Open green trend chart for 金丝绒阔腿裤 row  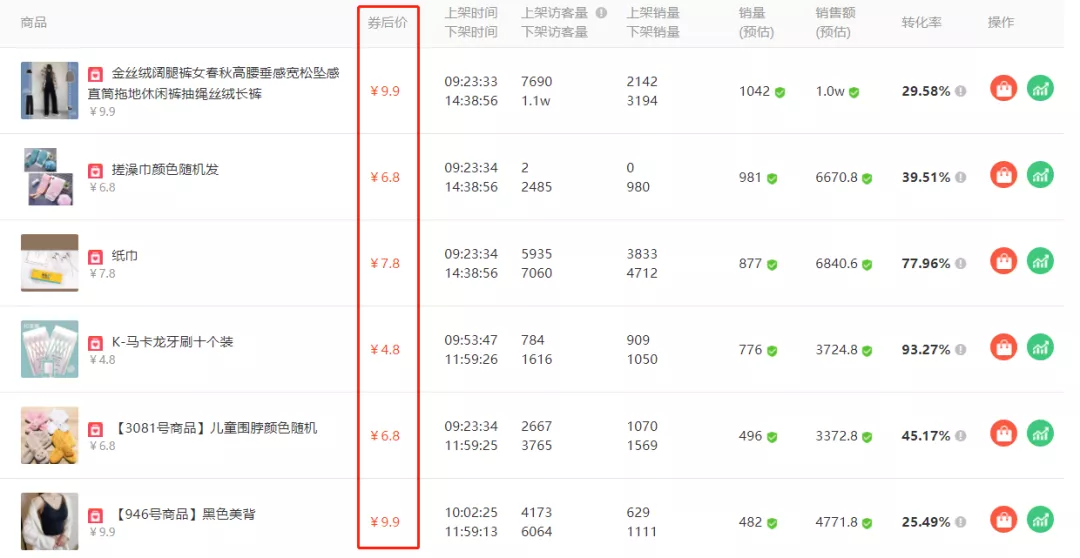click(x=1041, y=88)
